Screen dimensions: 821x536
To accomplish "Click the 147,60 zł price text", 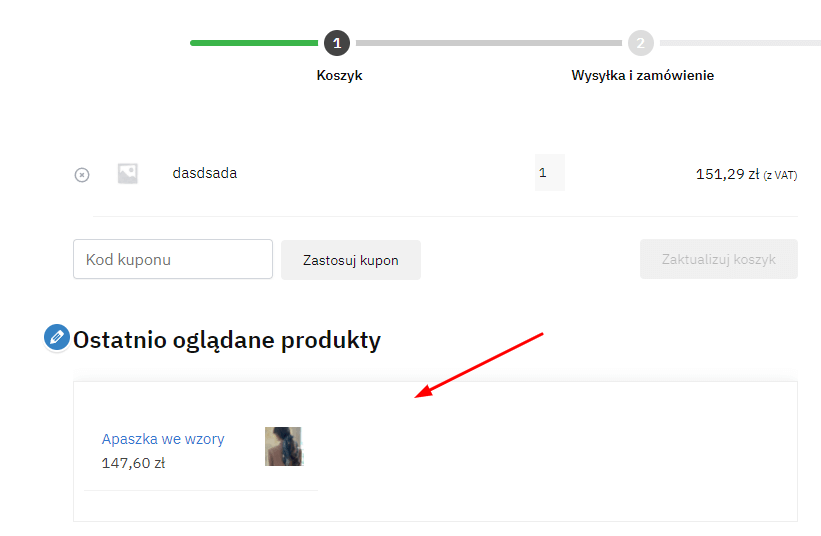I will coord(133,463).
